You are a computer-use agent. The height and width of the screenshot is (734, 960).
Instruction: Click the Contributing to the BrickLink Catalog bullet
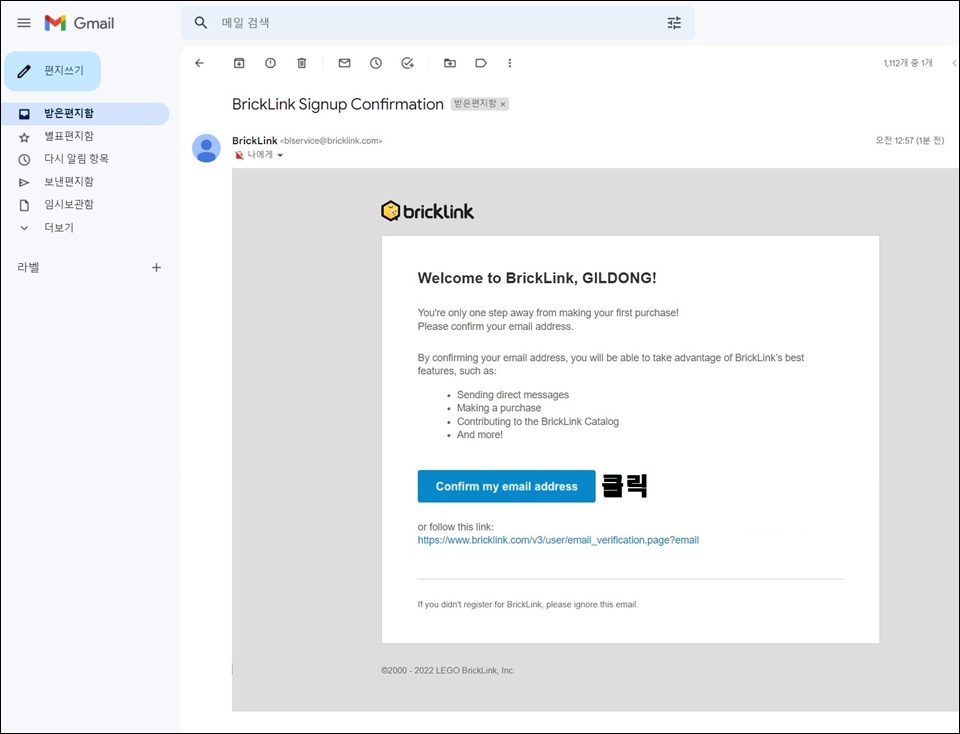pyautogui.click(x=538, y=421)
